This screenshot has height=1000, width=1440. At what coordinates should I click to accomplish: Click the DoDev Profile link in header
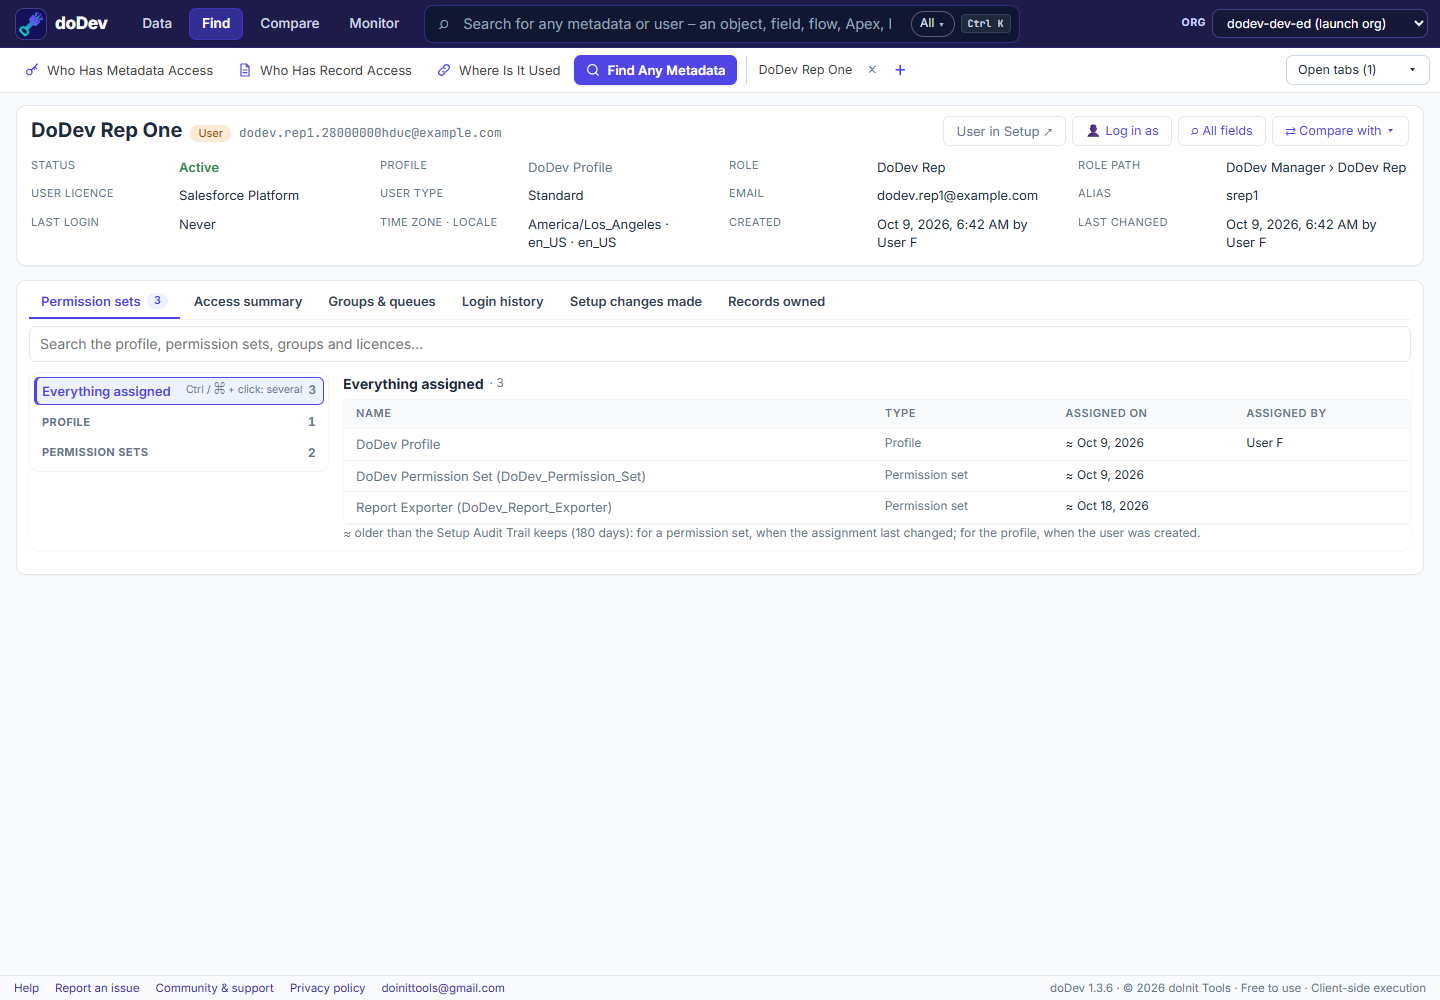coord(570,168)
